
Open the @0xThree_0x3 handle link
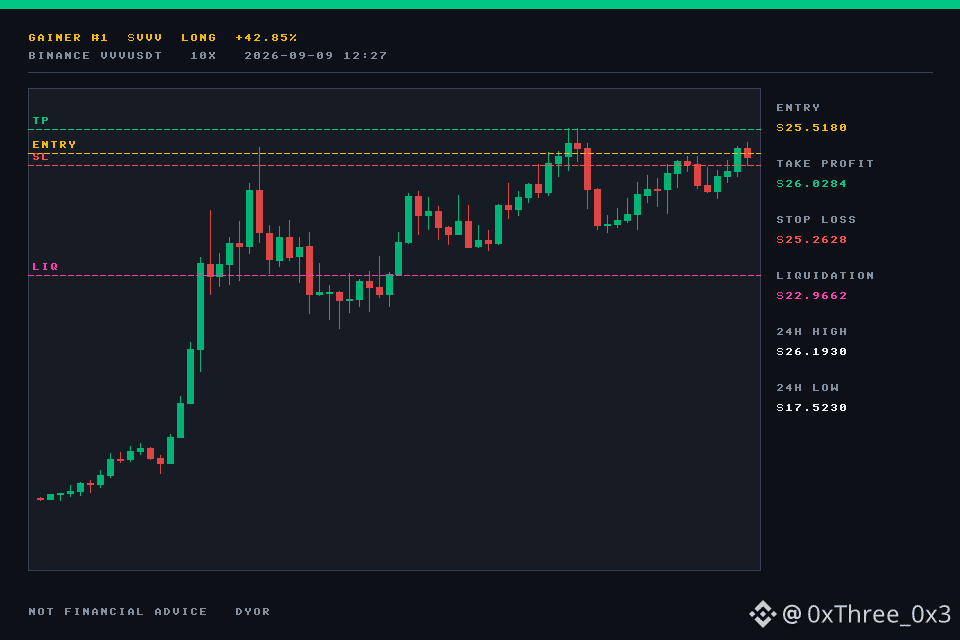click(866, 614)
